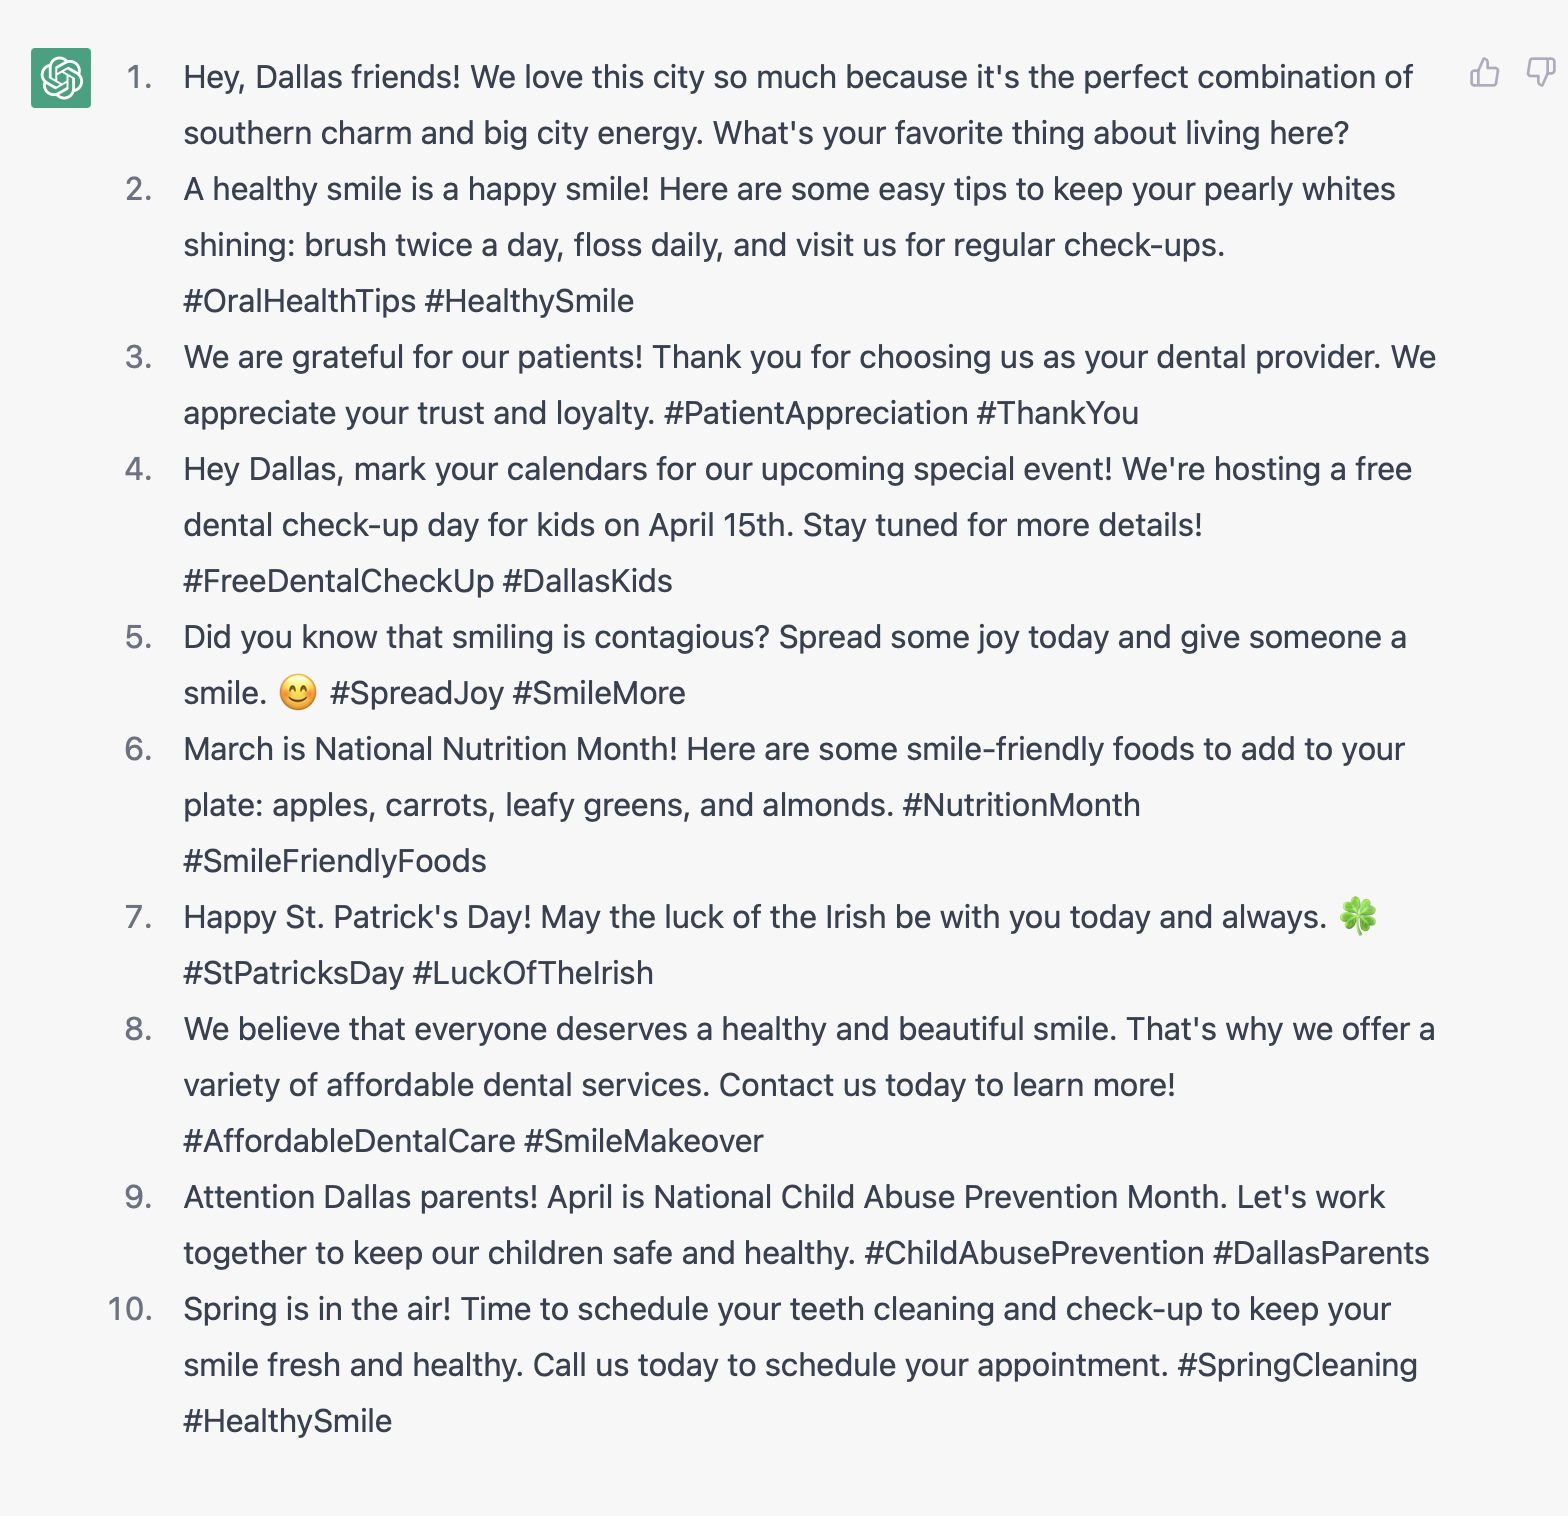1568x1516 pixels.
Task: Click the ChatGPT avatar logo
Action: click(61, 78)
